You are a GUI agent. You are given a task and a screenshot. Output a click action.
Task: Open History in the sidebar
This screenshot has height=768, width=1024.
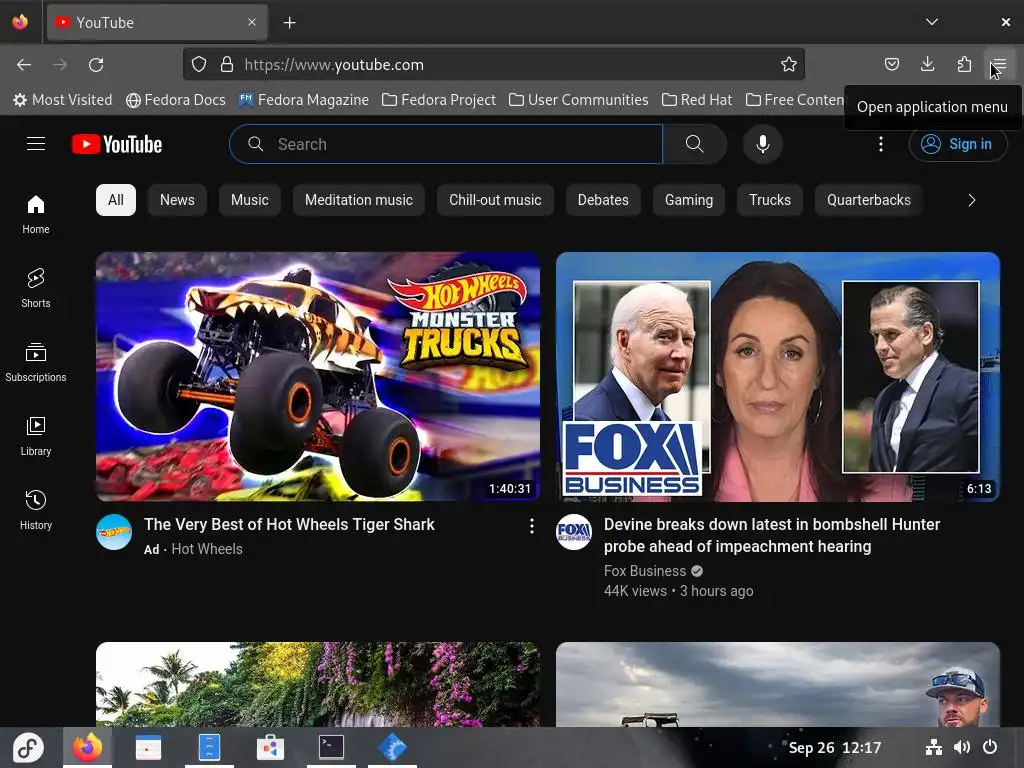pyautogui.click(x=36, y=509)
